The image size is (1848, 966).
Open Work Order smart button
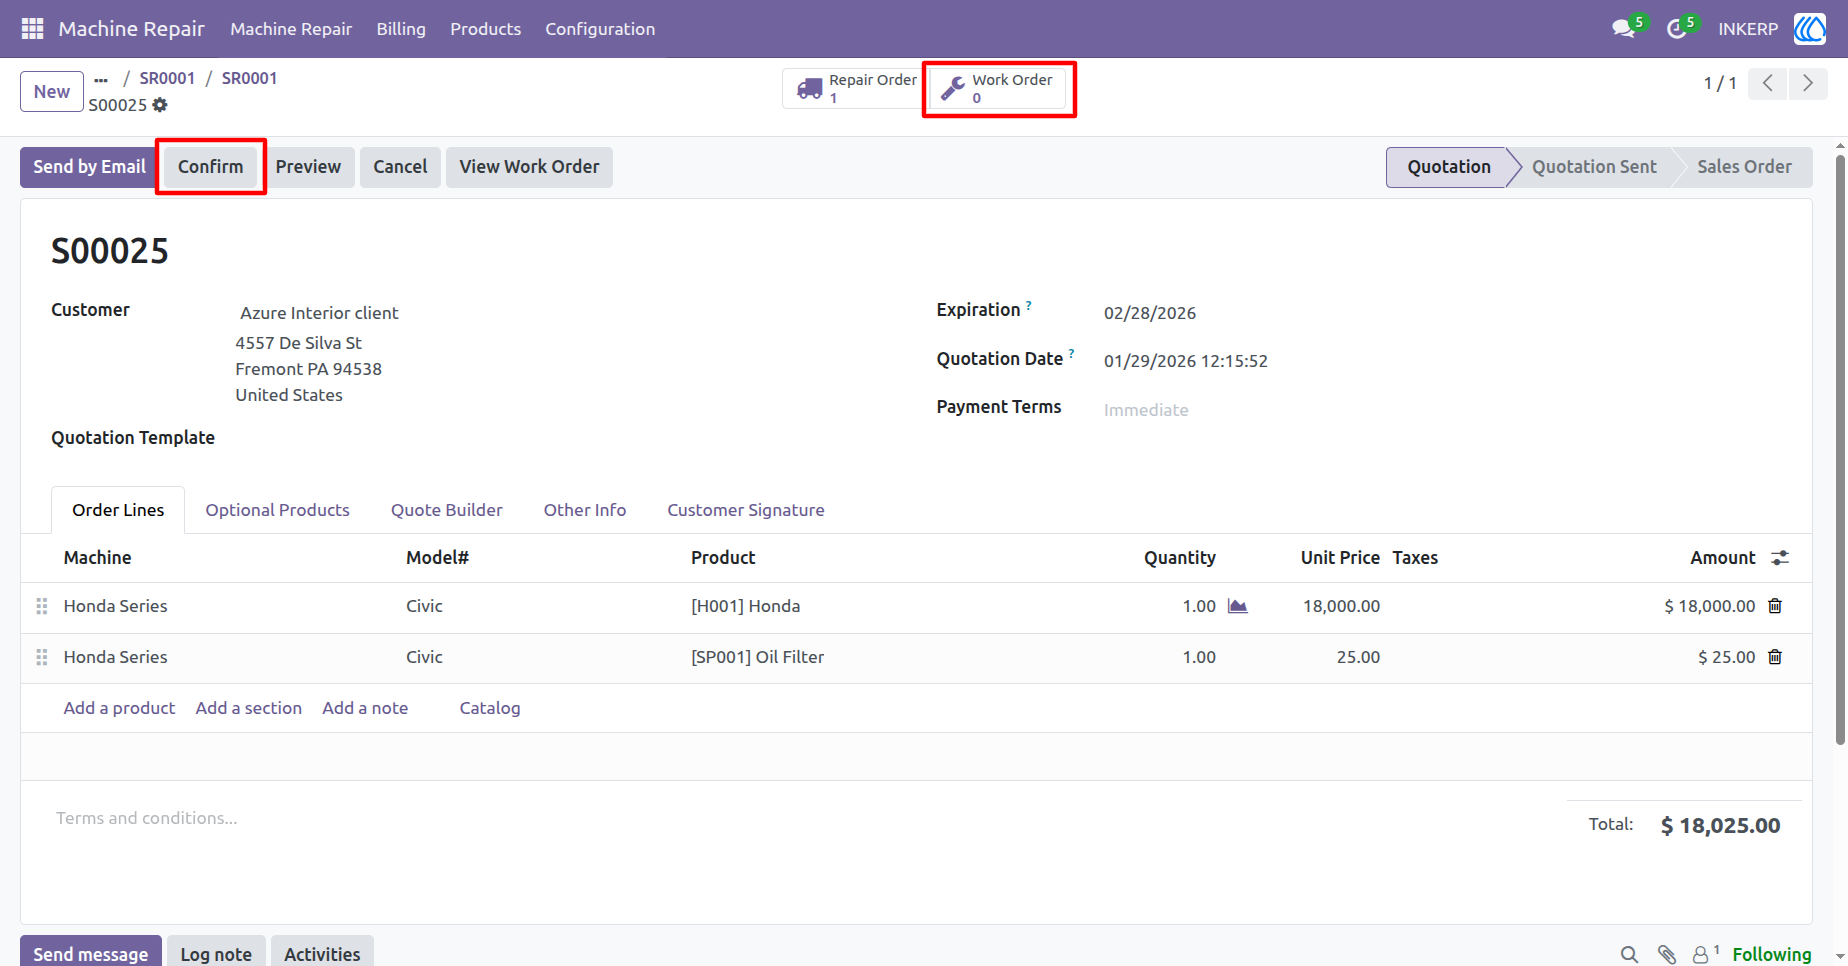(997, 88)
